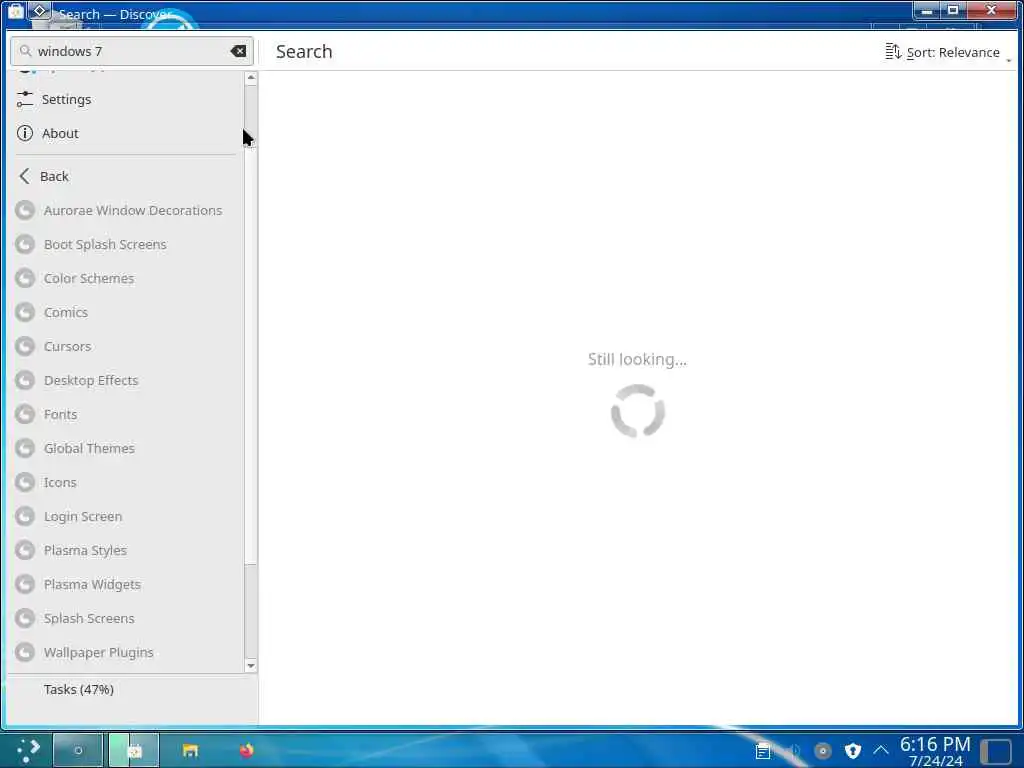Click the Back chevron icon
The image size is (1024, 768).
(25, 176)
